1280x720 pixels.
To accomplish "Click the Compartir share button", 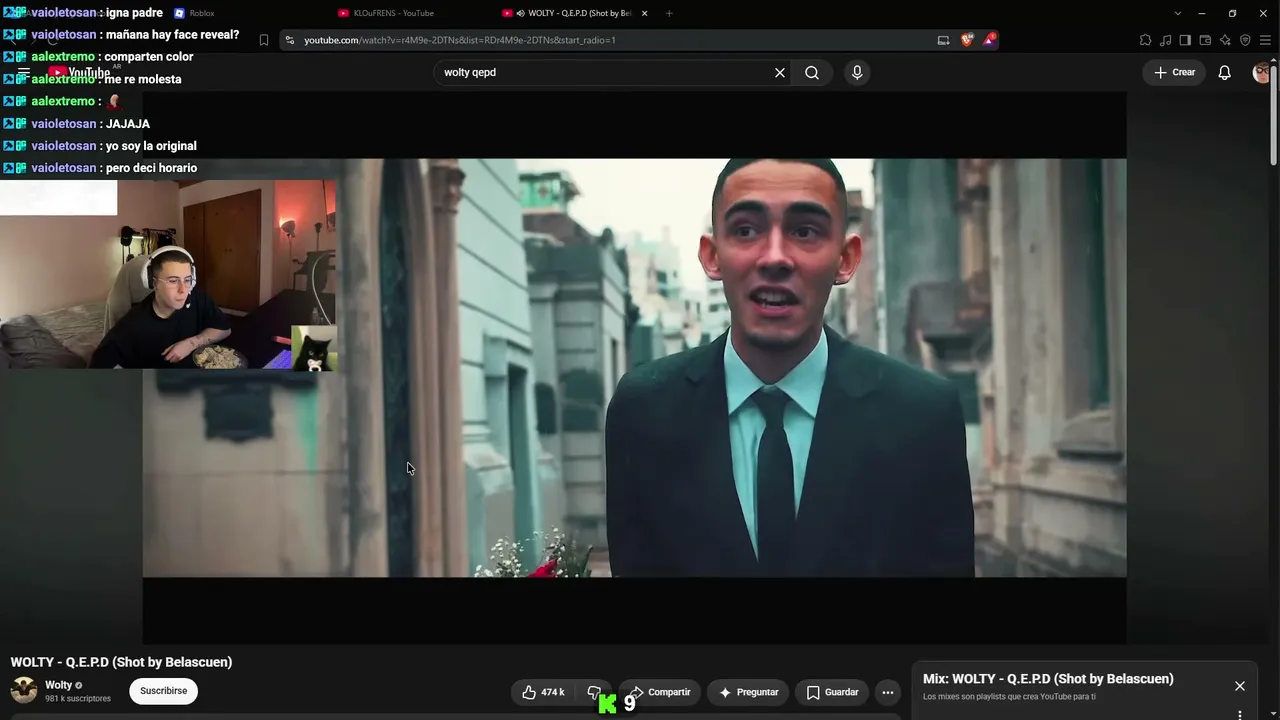I will [661, 692].
